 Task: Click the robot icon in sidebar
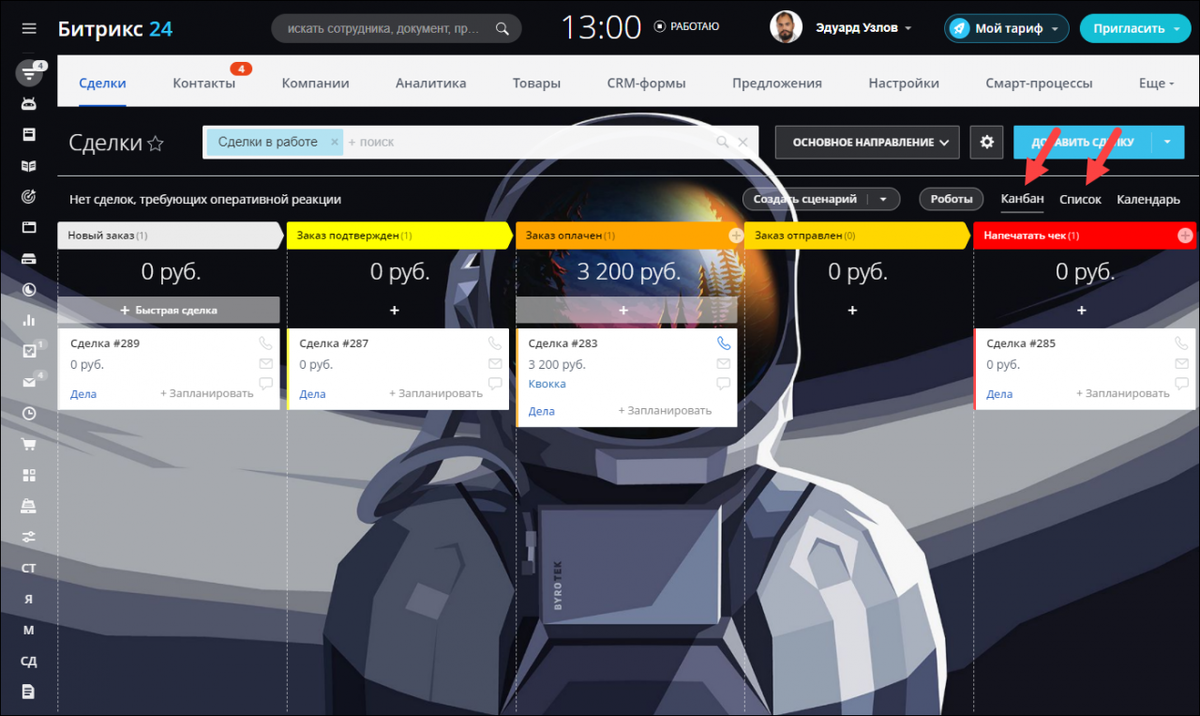(x=29, y=103)
